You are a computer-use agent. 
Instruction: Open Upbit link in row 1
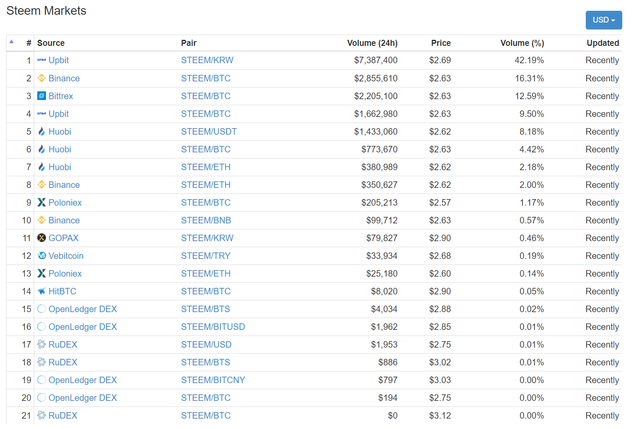58,60
